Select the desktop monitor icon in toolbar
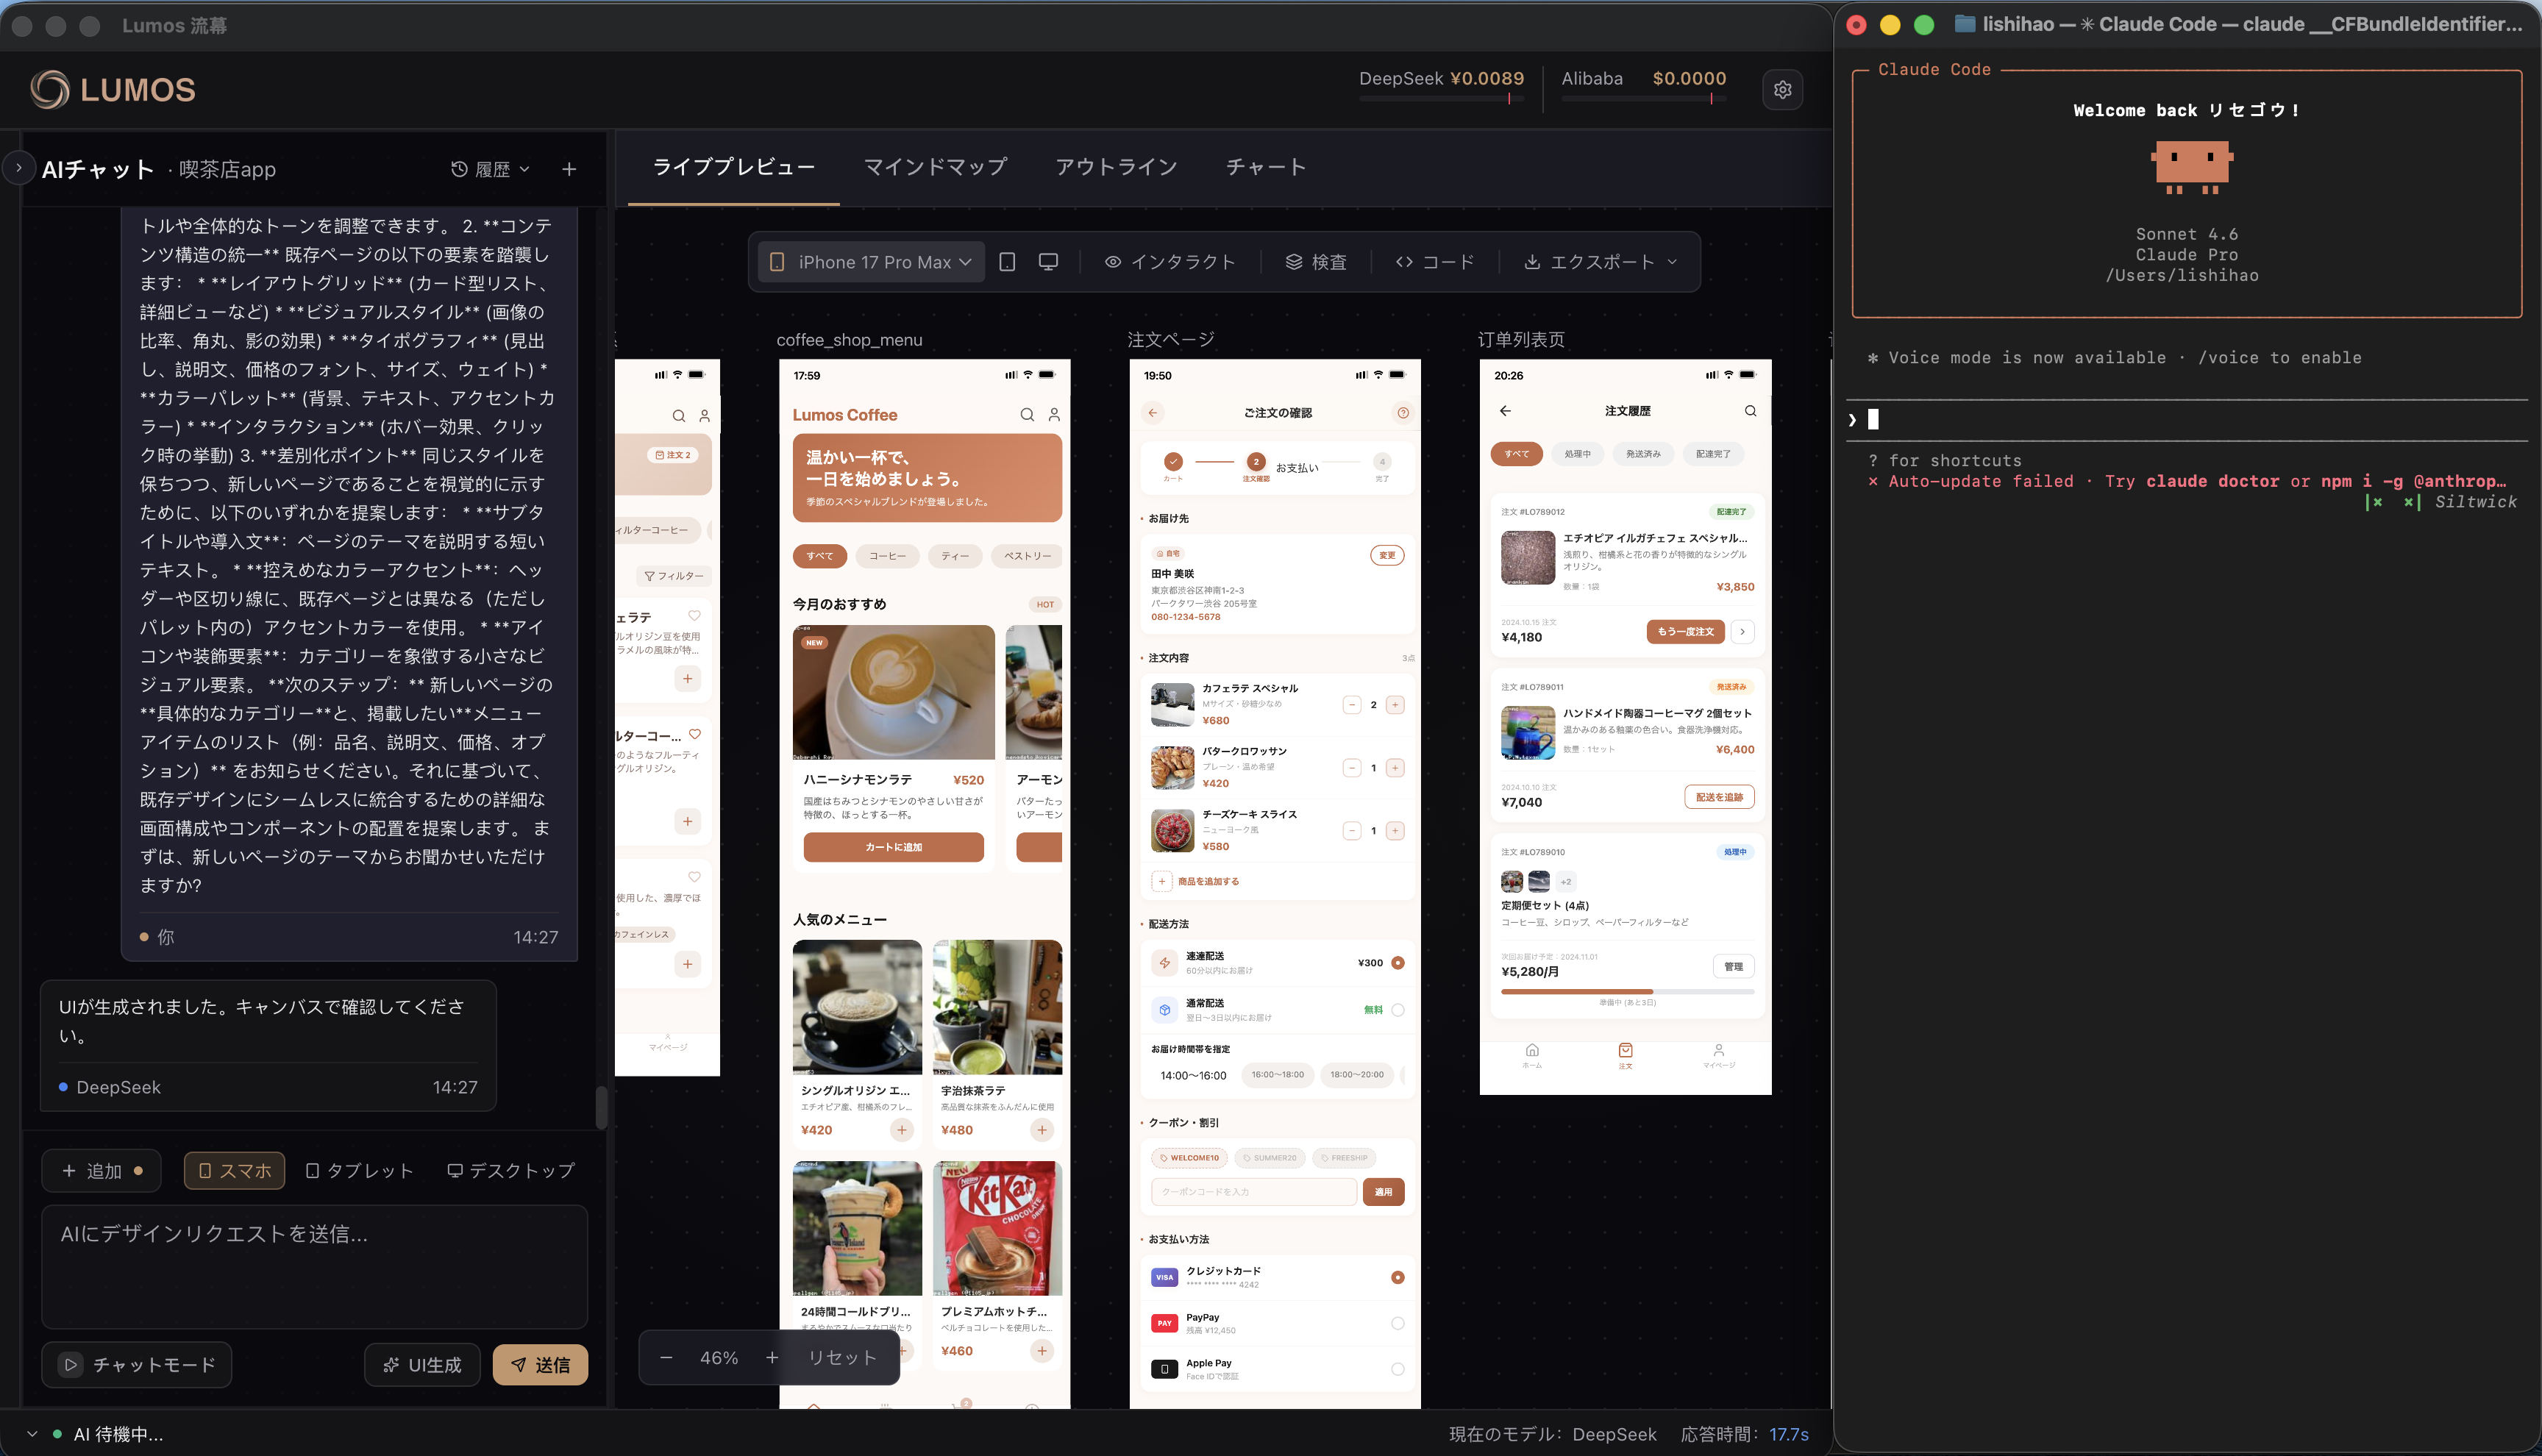2542x1456 pixels. pos(1047,262)
